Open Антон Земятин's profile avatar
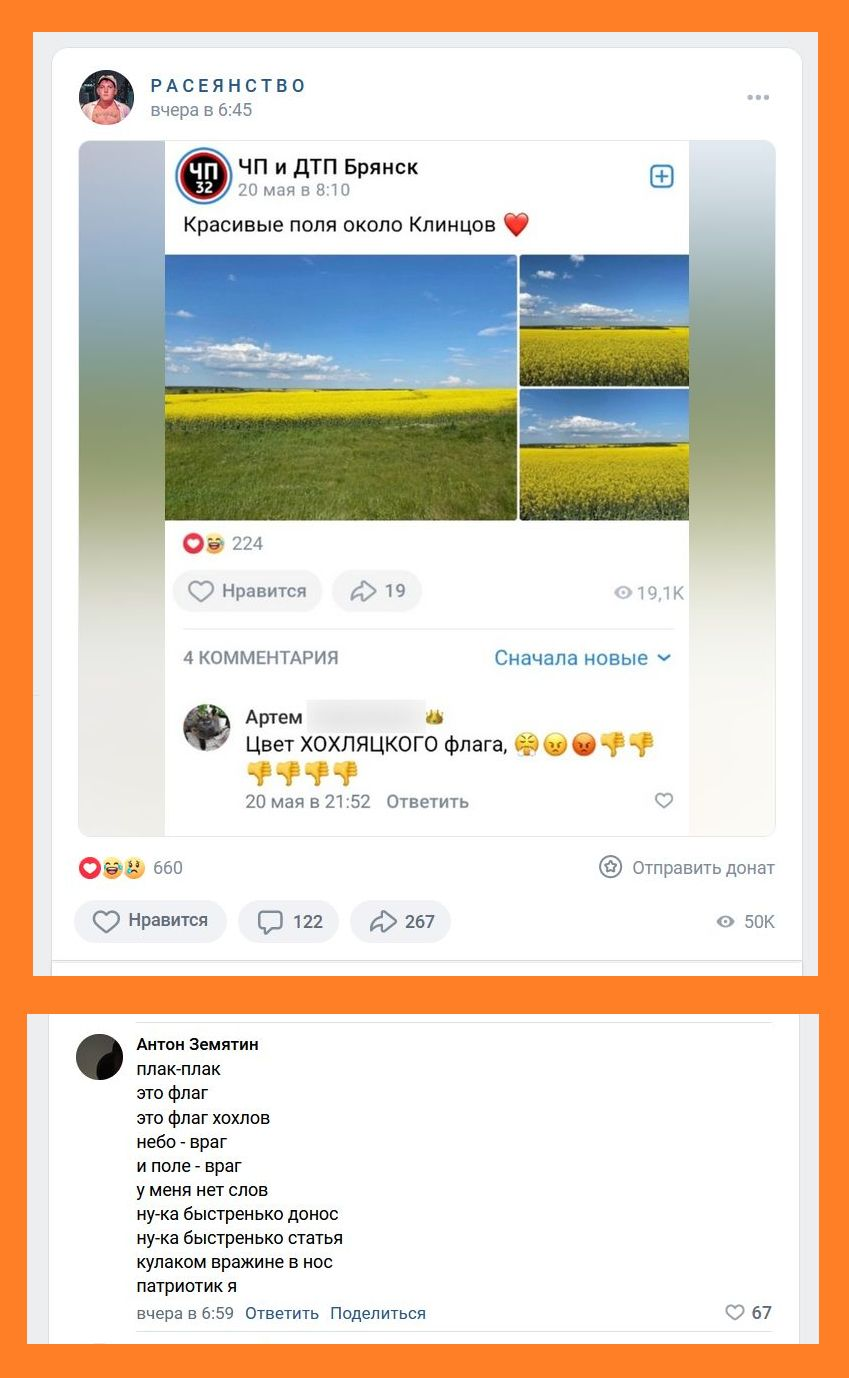This screenshot has height=1378, width=849. click(99, 1056)
